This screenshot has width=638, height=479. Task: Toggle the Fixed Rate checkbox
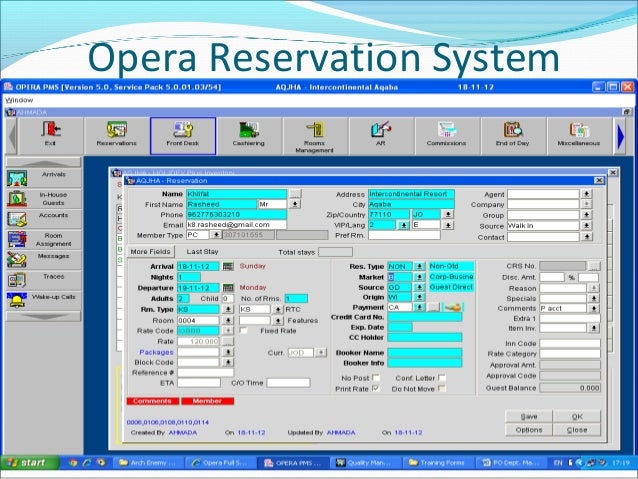click(x=244, y=330)
